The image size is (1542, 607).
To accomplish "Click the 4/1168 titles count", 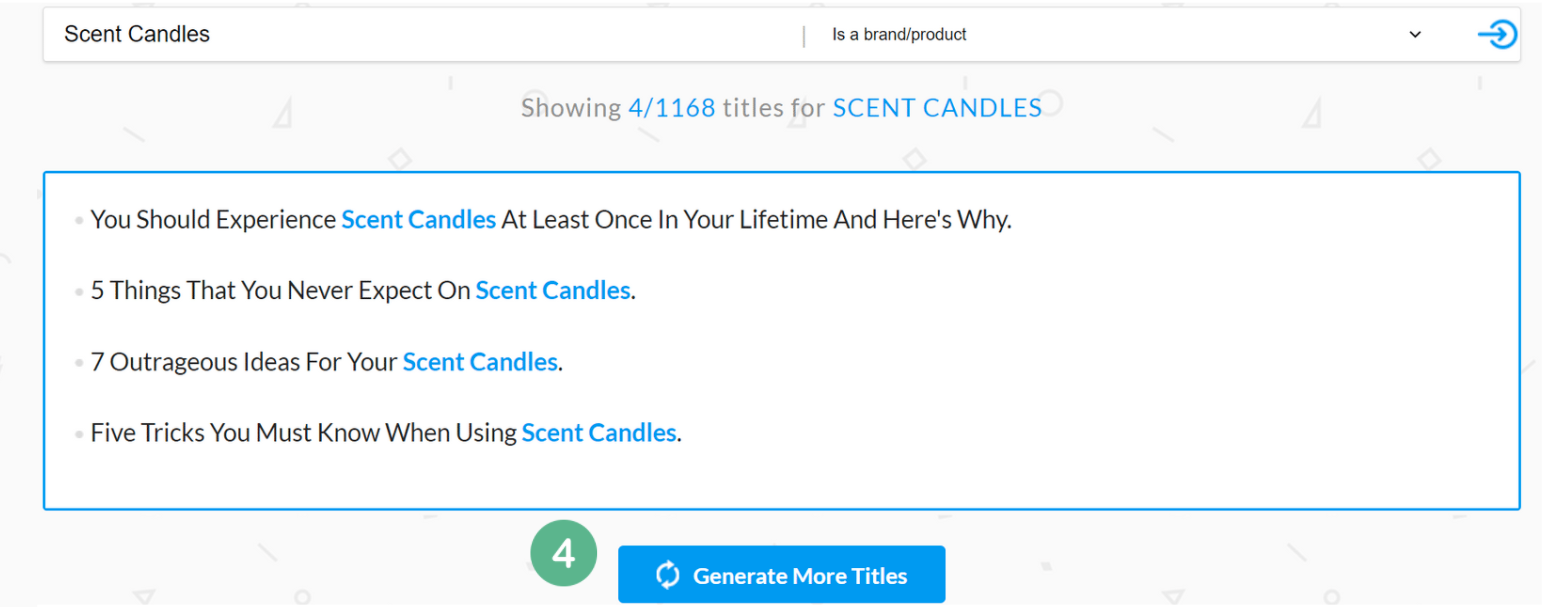I will (x=671, y=108).
